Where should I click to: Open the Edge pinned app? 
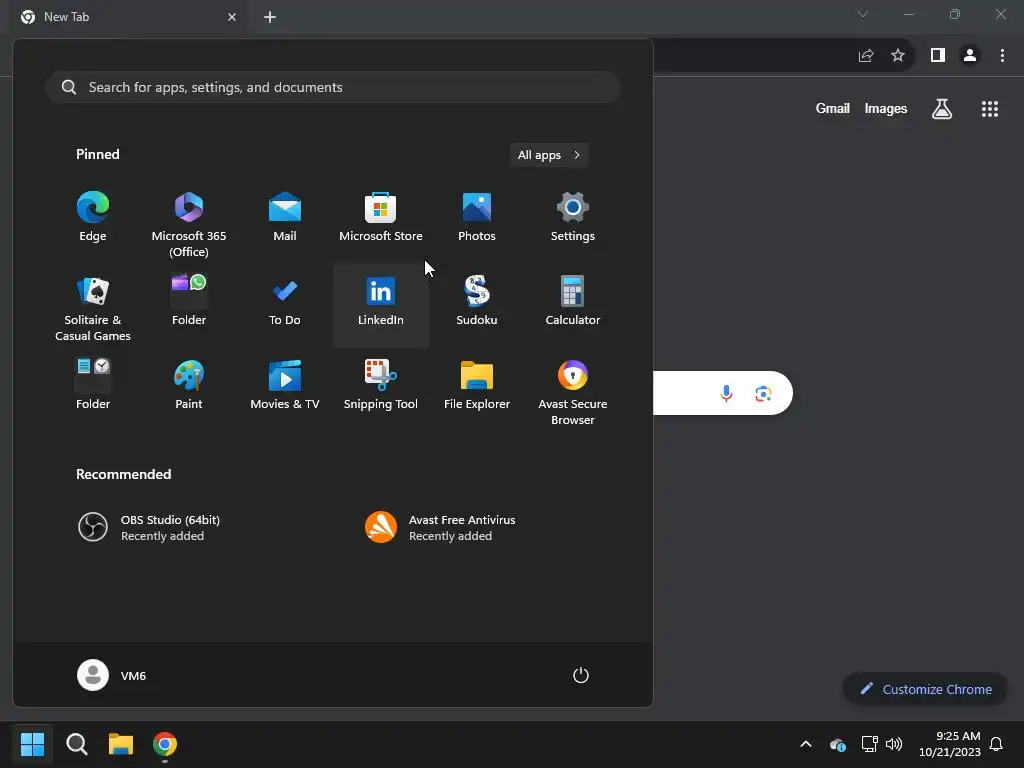(93, 217)
